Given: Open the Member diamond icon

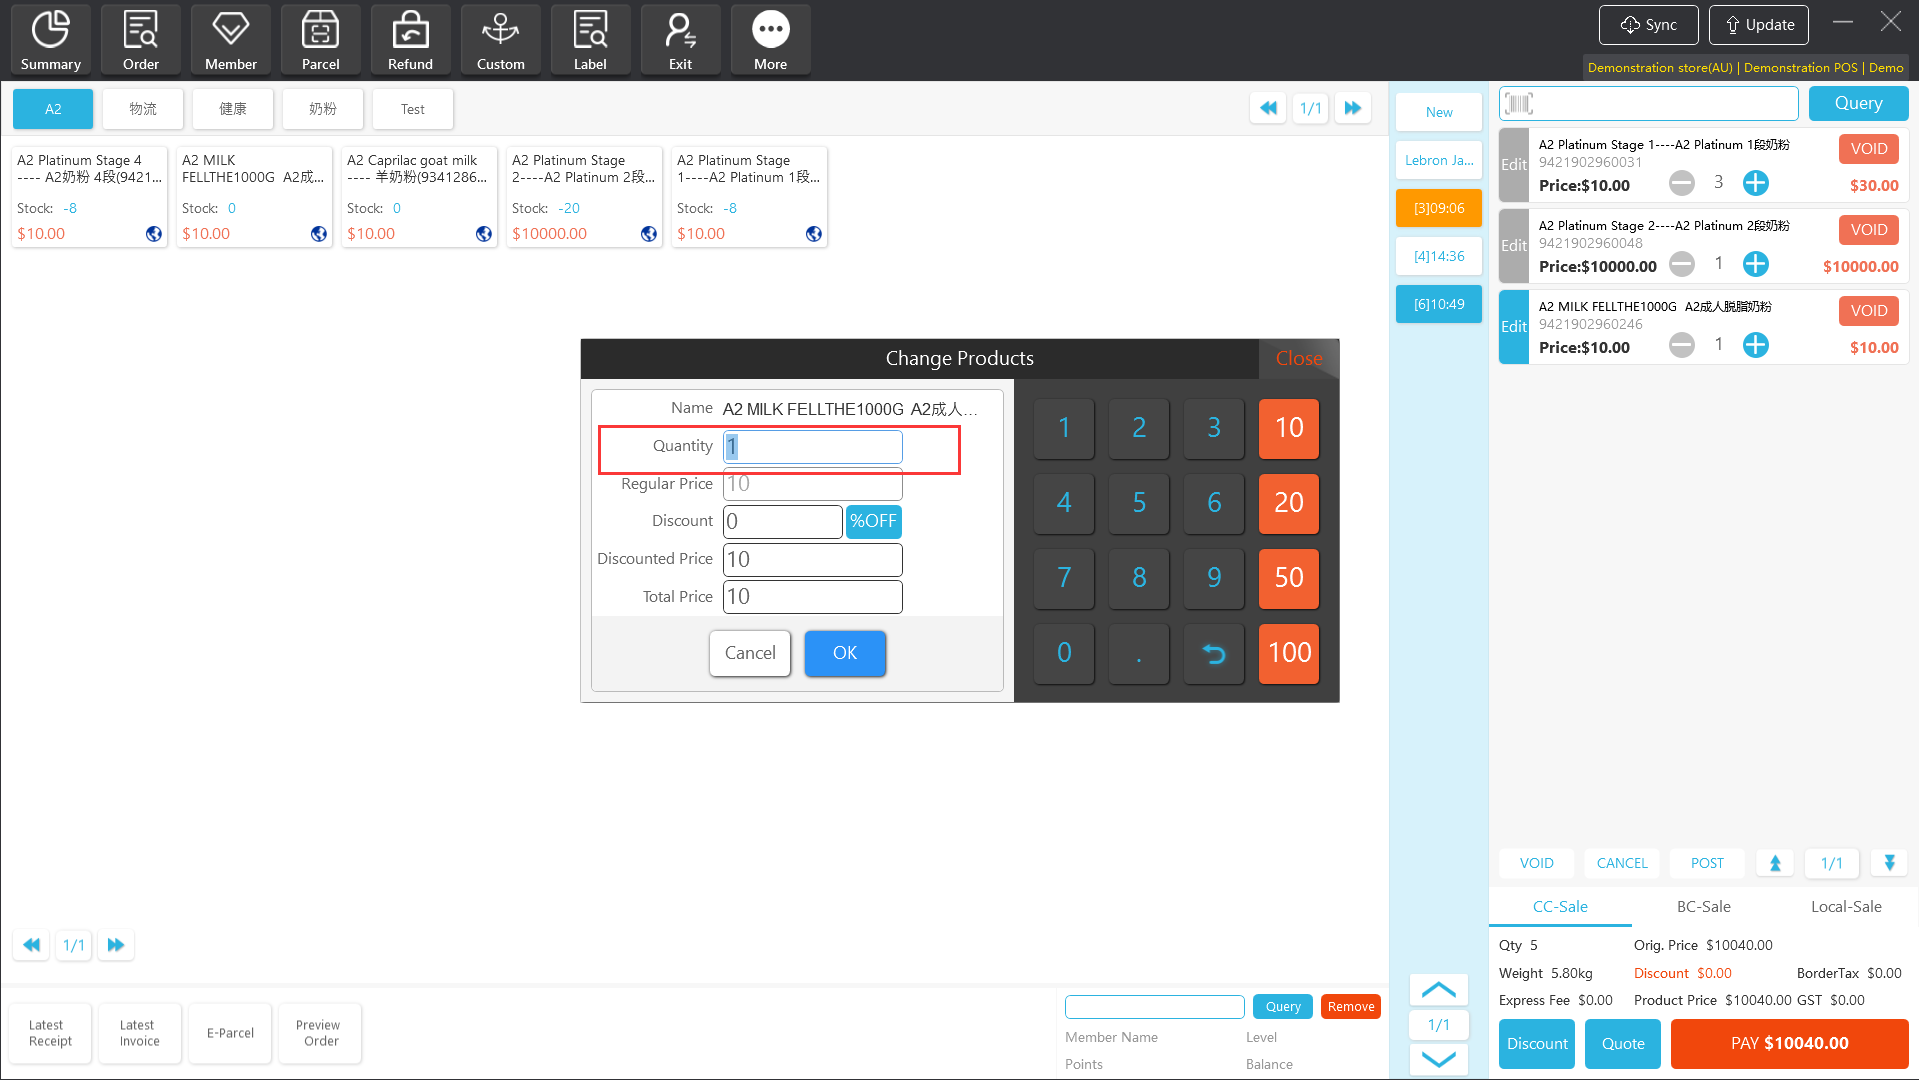Looking at the screenshot, I should tap(230, 40).
